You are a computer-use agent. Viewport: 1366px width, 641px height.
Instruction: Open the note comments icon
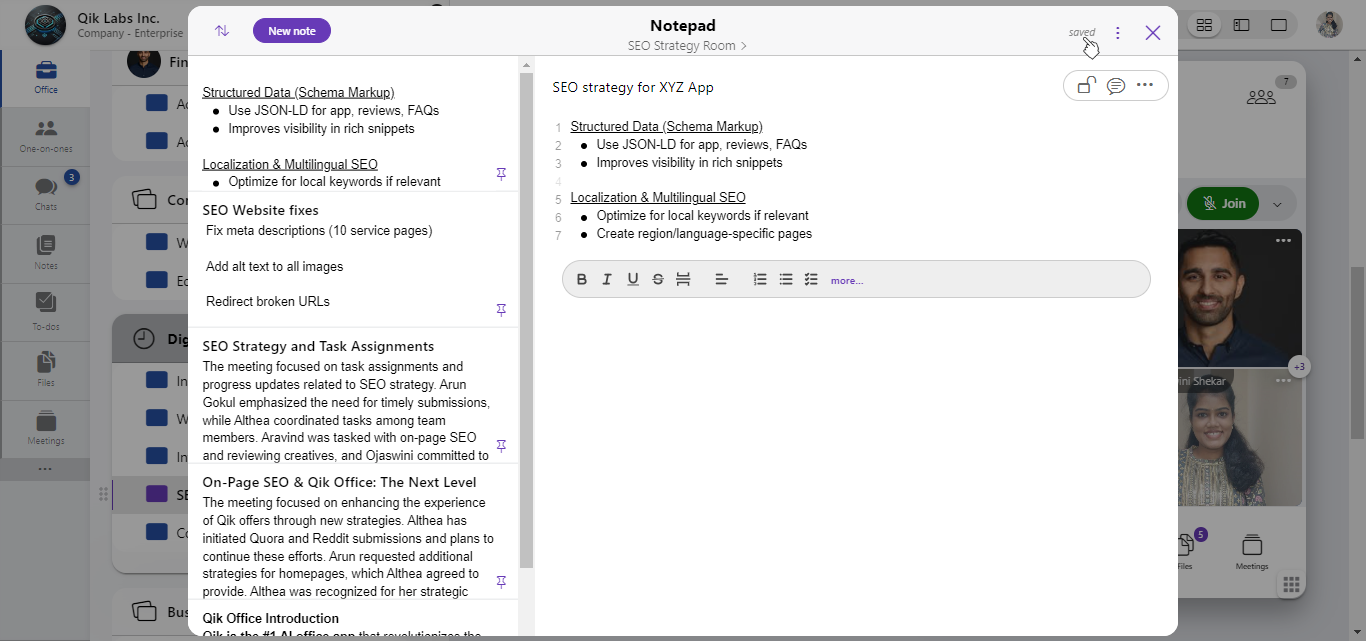point(1116,86)
